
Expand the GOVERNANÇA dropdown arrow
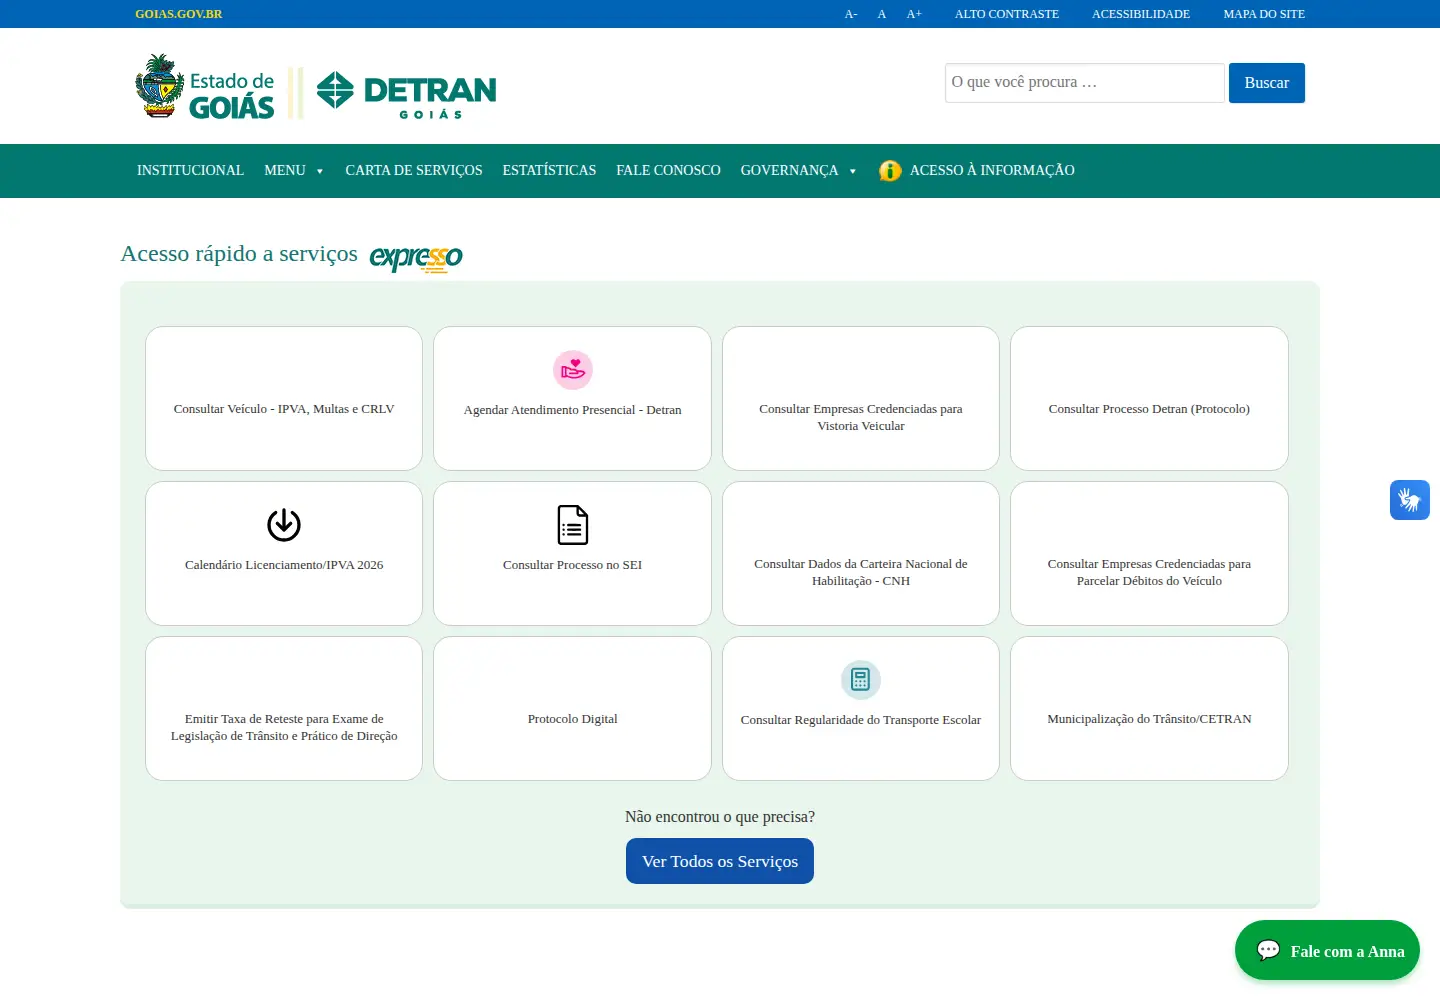point(853,171)
